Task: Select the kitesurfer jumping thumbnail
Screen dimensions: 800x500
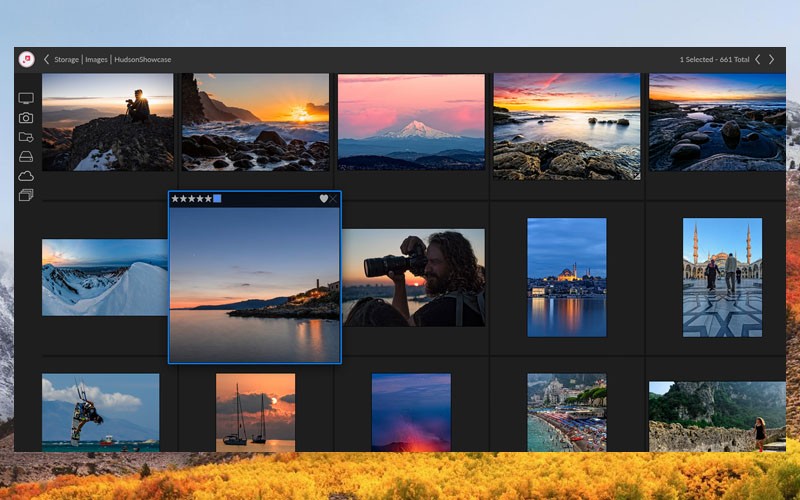Action: tap(101, 412)
